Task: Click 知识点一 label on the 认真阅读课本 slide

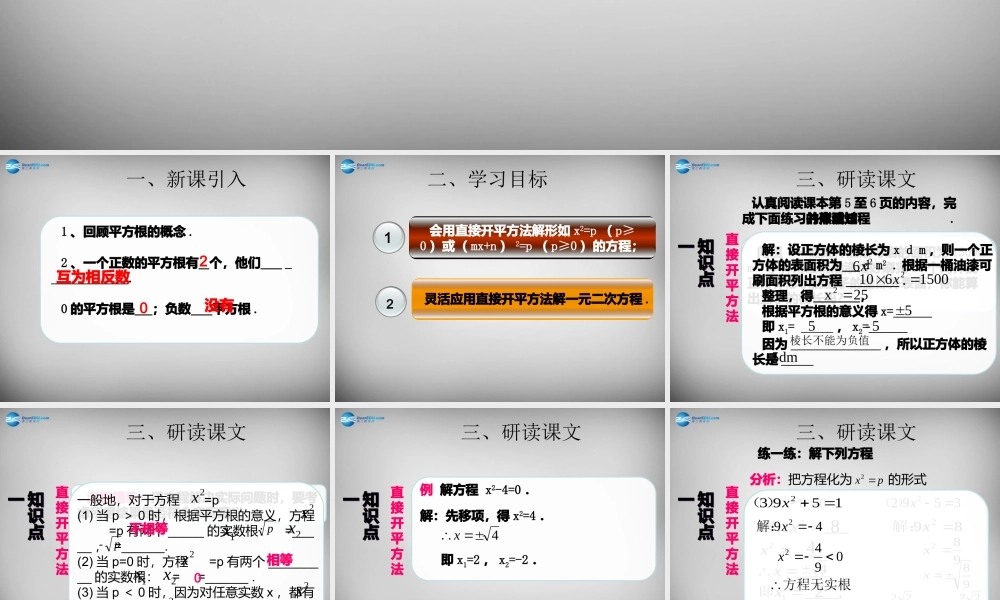Action: tap(698, 263)
